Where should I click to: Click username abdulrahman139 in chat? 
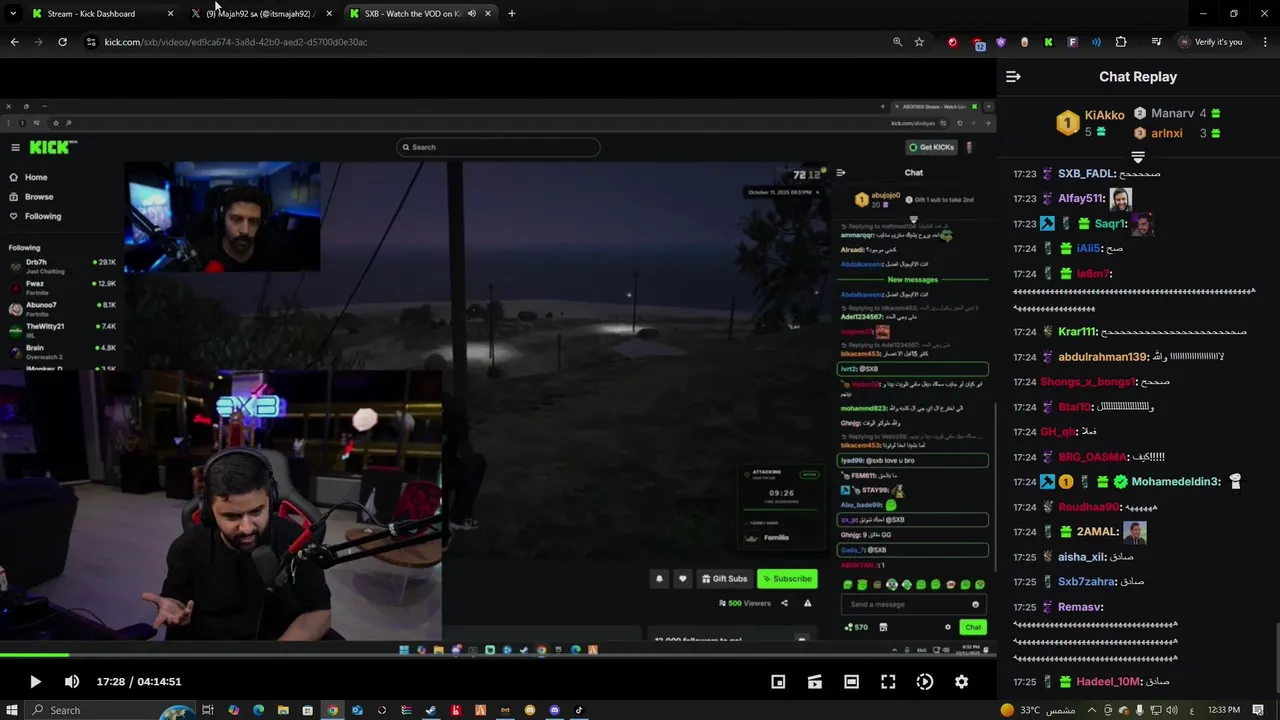[1102, 357]
